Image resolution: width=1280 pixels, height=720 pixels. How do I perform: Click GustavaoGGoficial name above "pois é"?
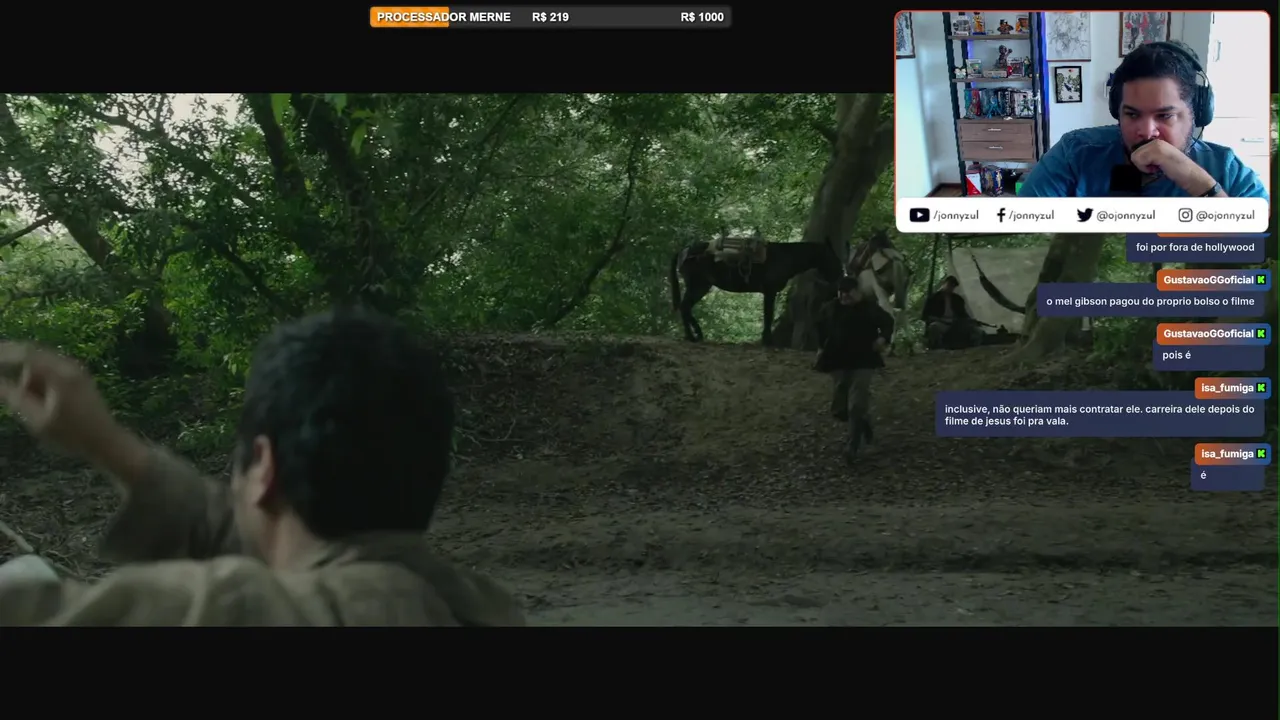[x=1208, y=333]
